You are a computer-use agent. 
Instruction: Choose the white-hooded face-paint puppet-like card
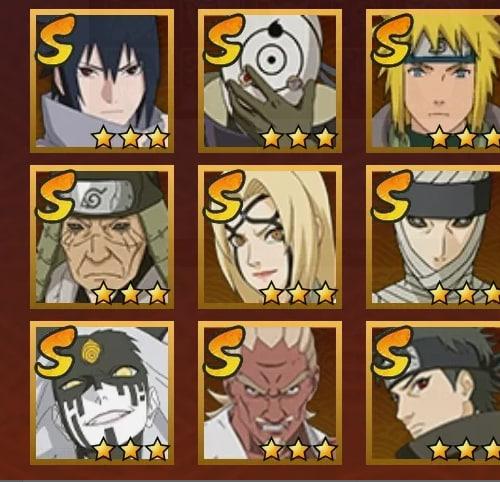click(x=102, y=393)
